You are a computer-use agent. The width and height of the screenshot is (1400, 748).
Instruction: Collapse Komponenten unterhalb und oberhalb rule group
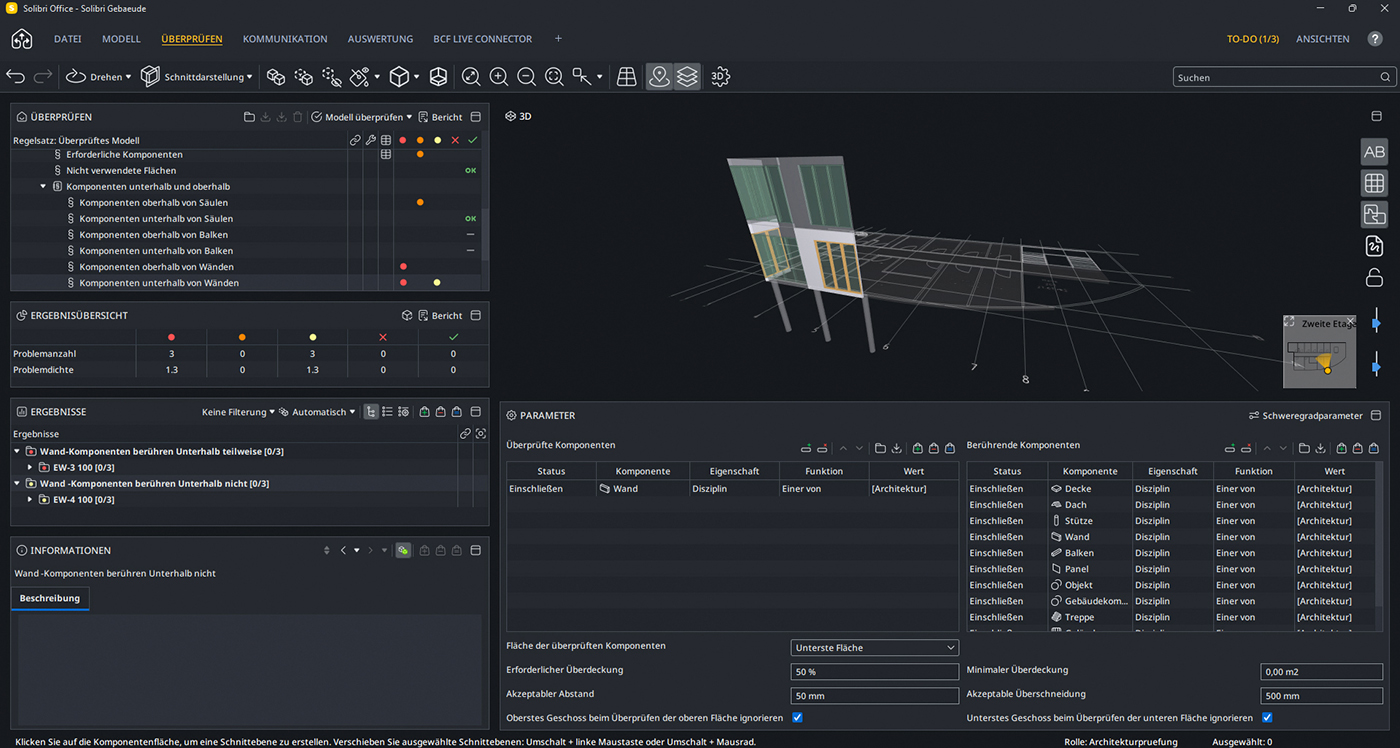coord(41,186)
